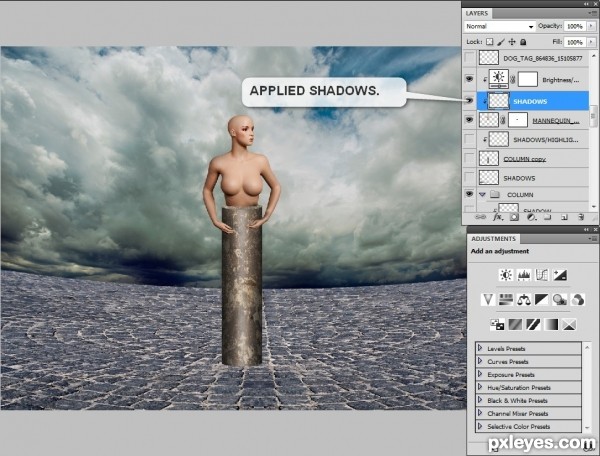Expand Selective Color Presets

[x=480, y=426]
